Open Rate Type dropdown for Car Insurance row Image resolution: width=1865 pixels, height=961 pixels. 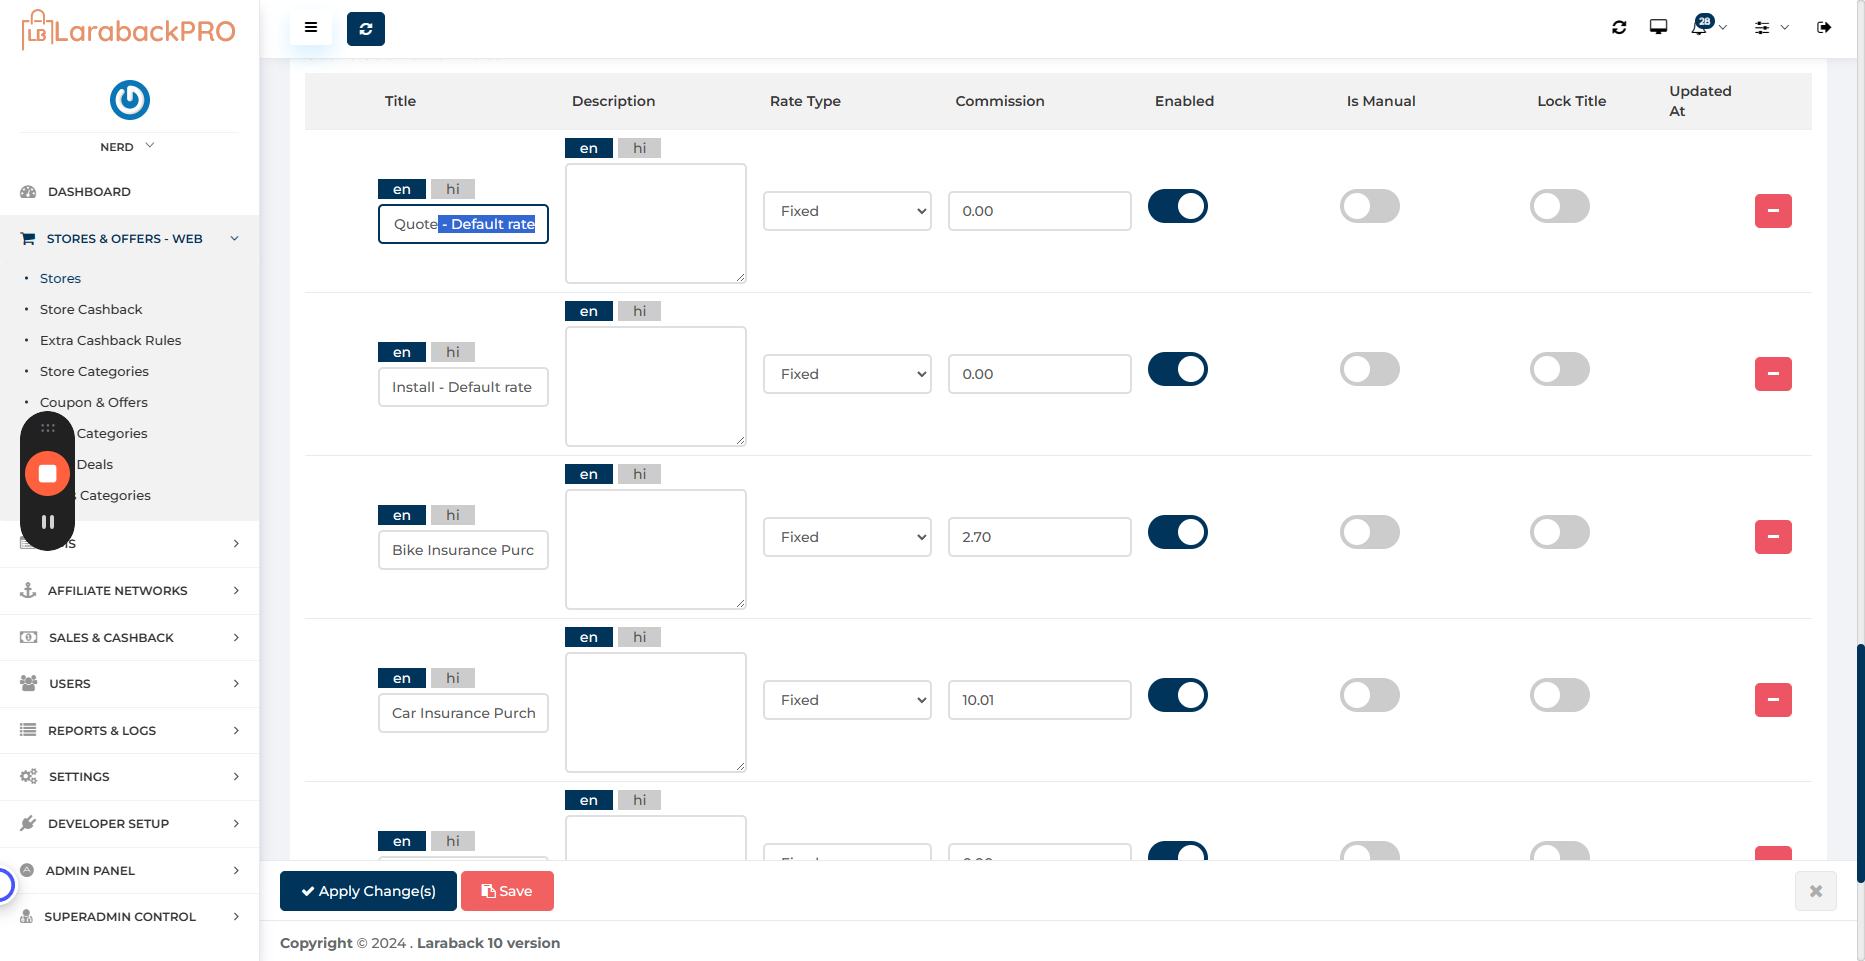[x=847, y=700]
